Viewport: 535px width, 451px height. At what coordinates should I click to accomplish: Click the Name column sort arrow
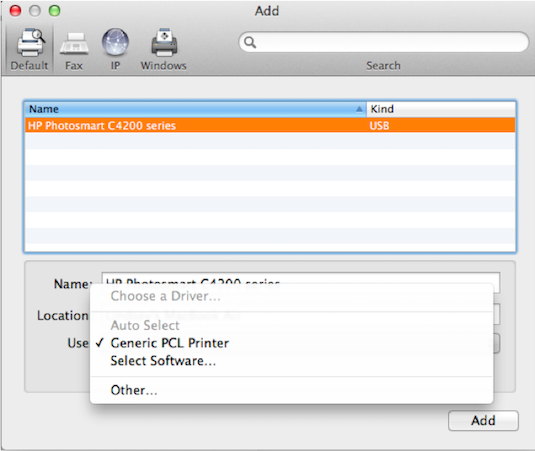[359, 109]
